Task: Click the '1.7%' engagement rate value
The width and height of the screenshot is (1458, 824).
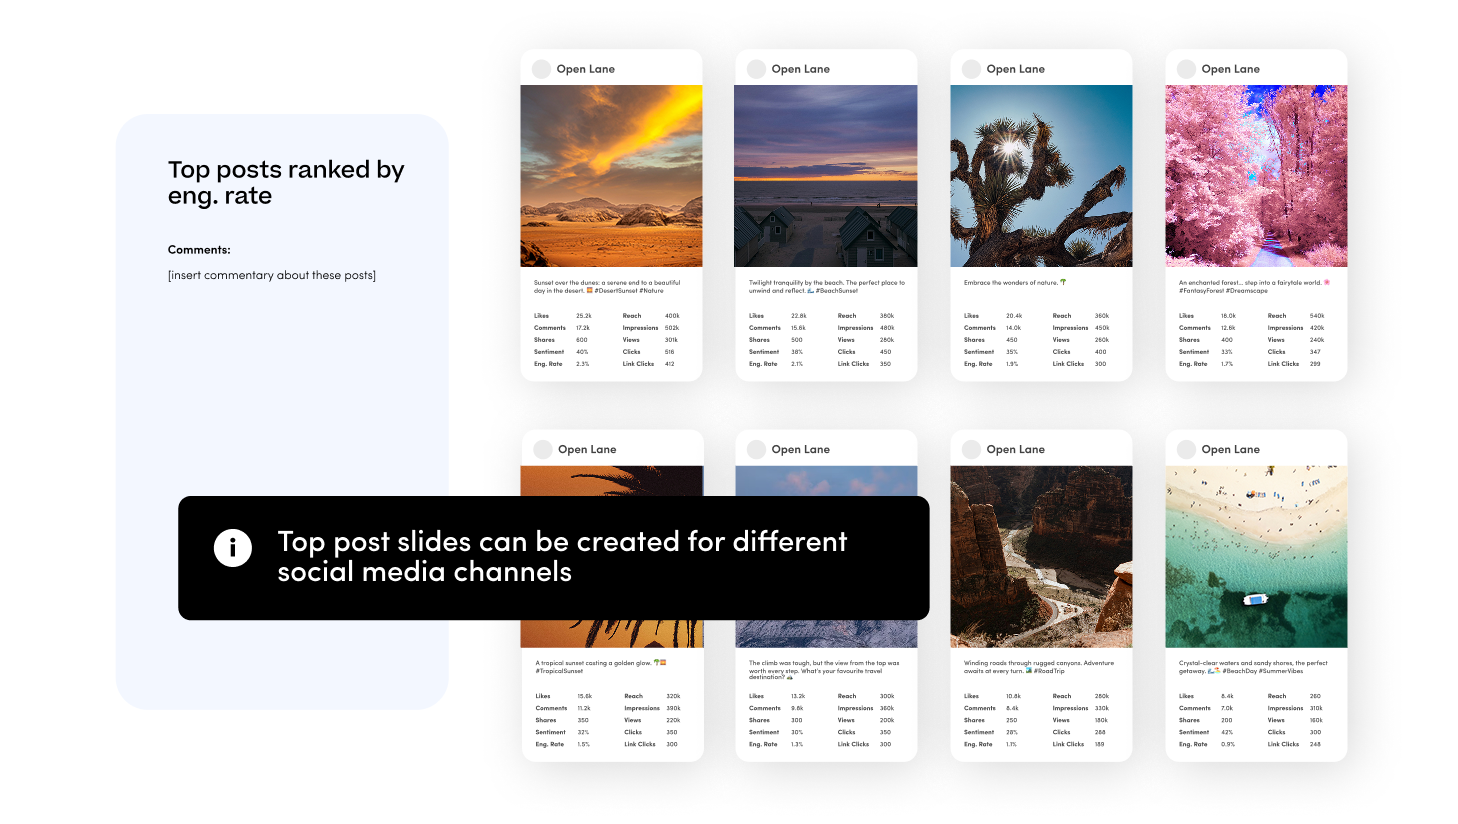Action: coord(1227,364)
